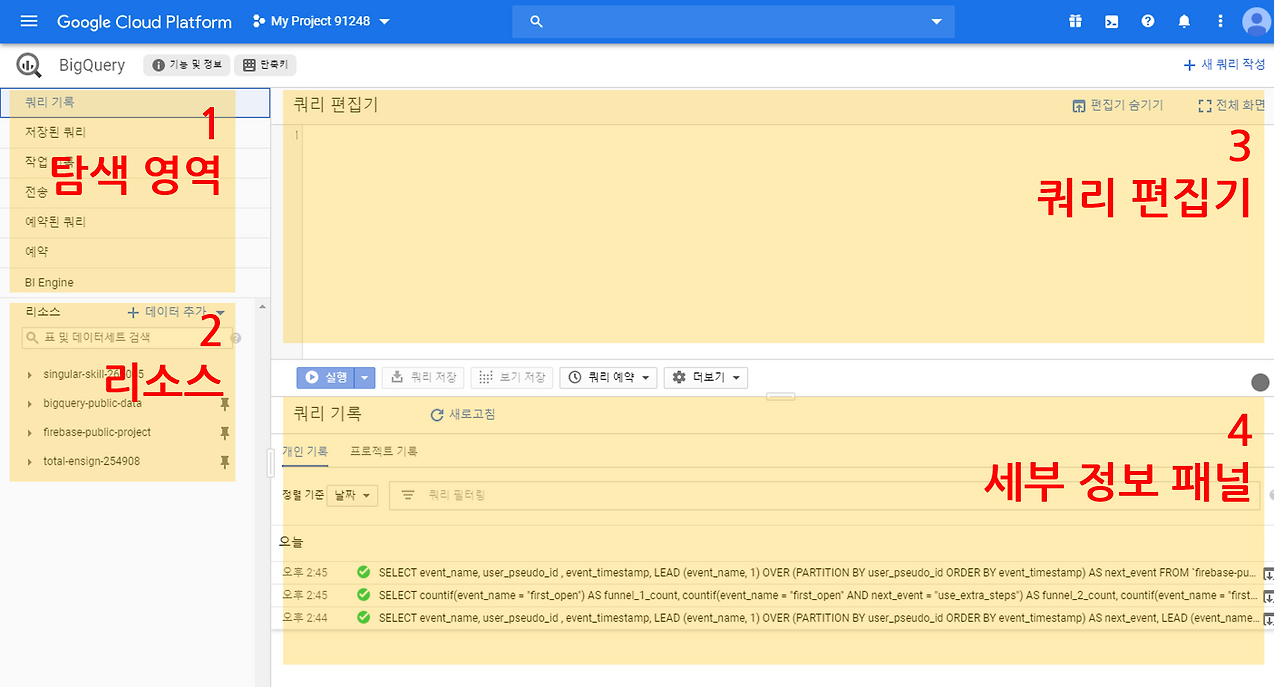Run the query with the 실행 button
1280x687 pixels.
click(328, 377)
